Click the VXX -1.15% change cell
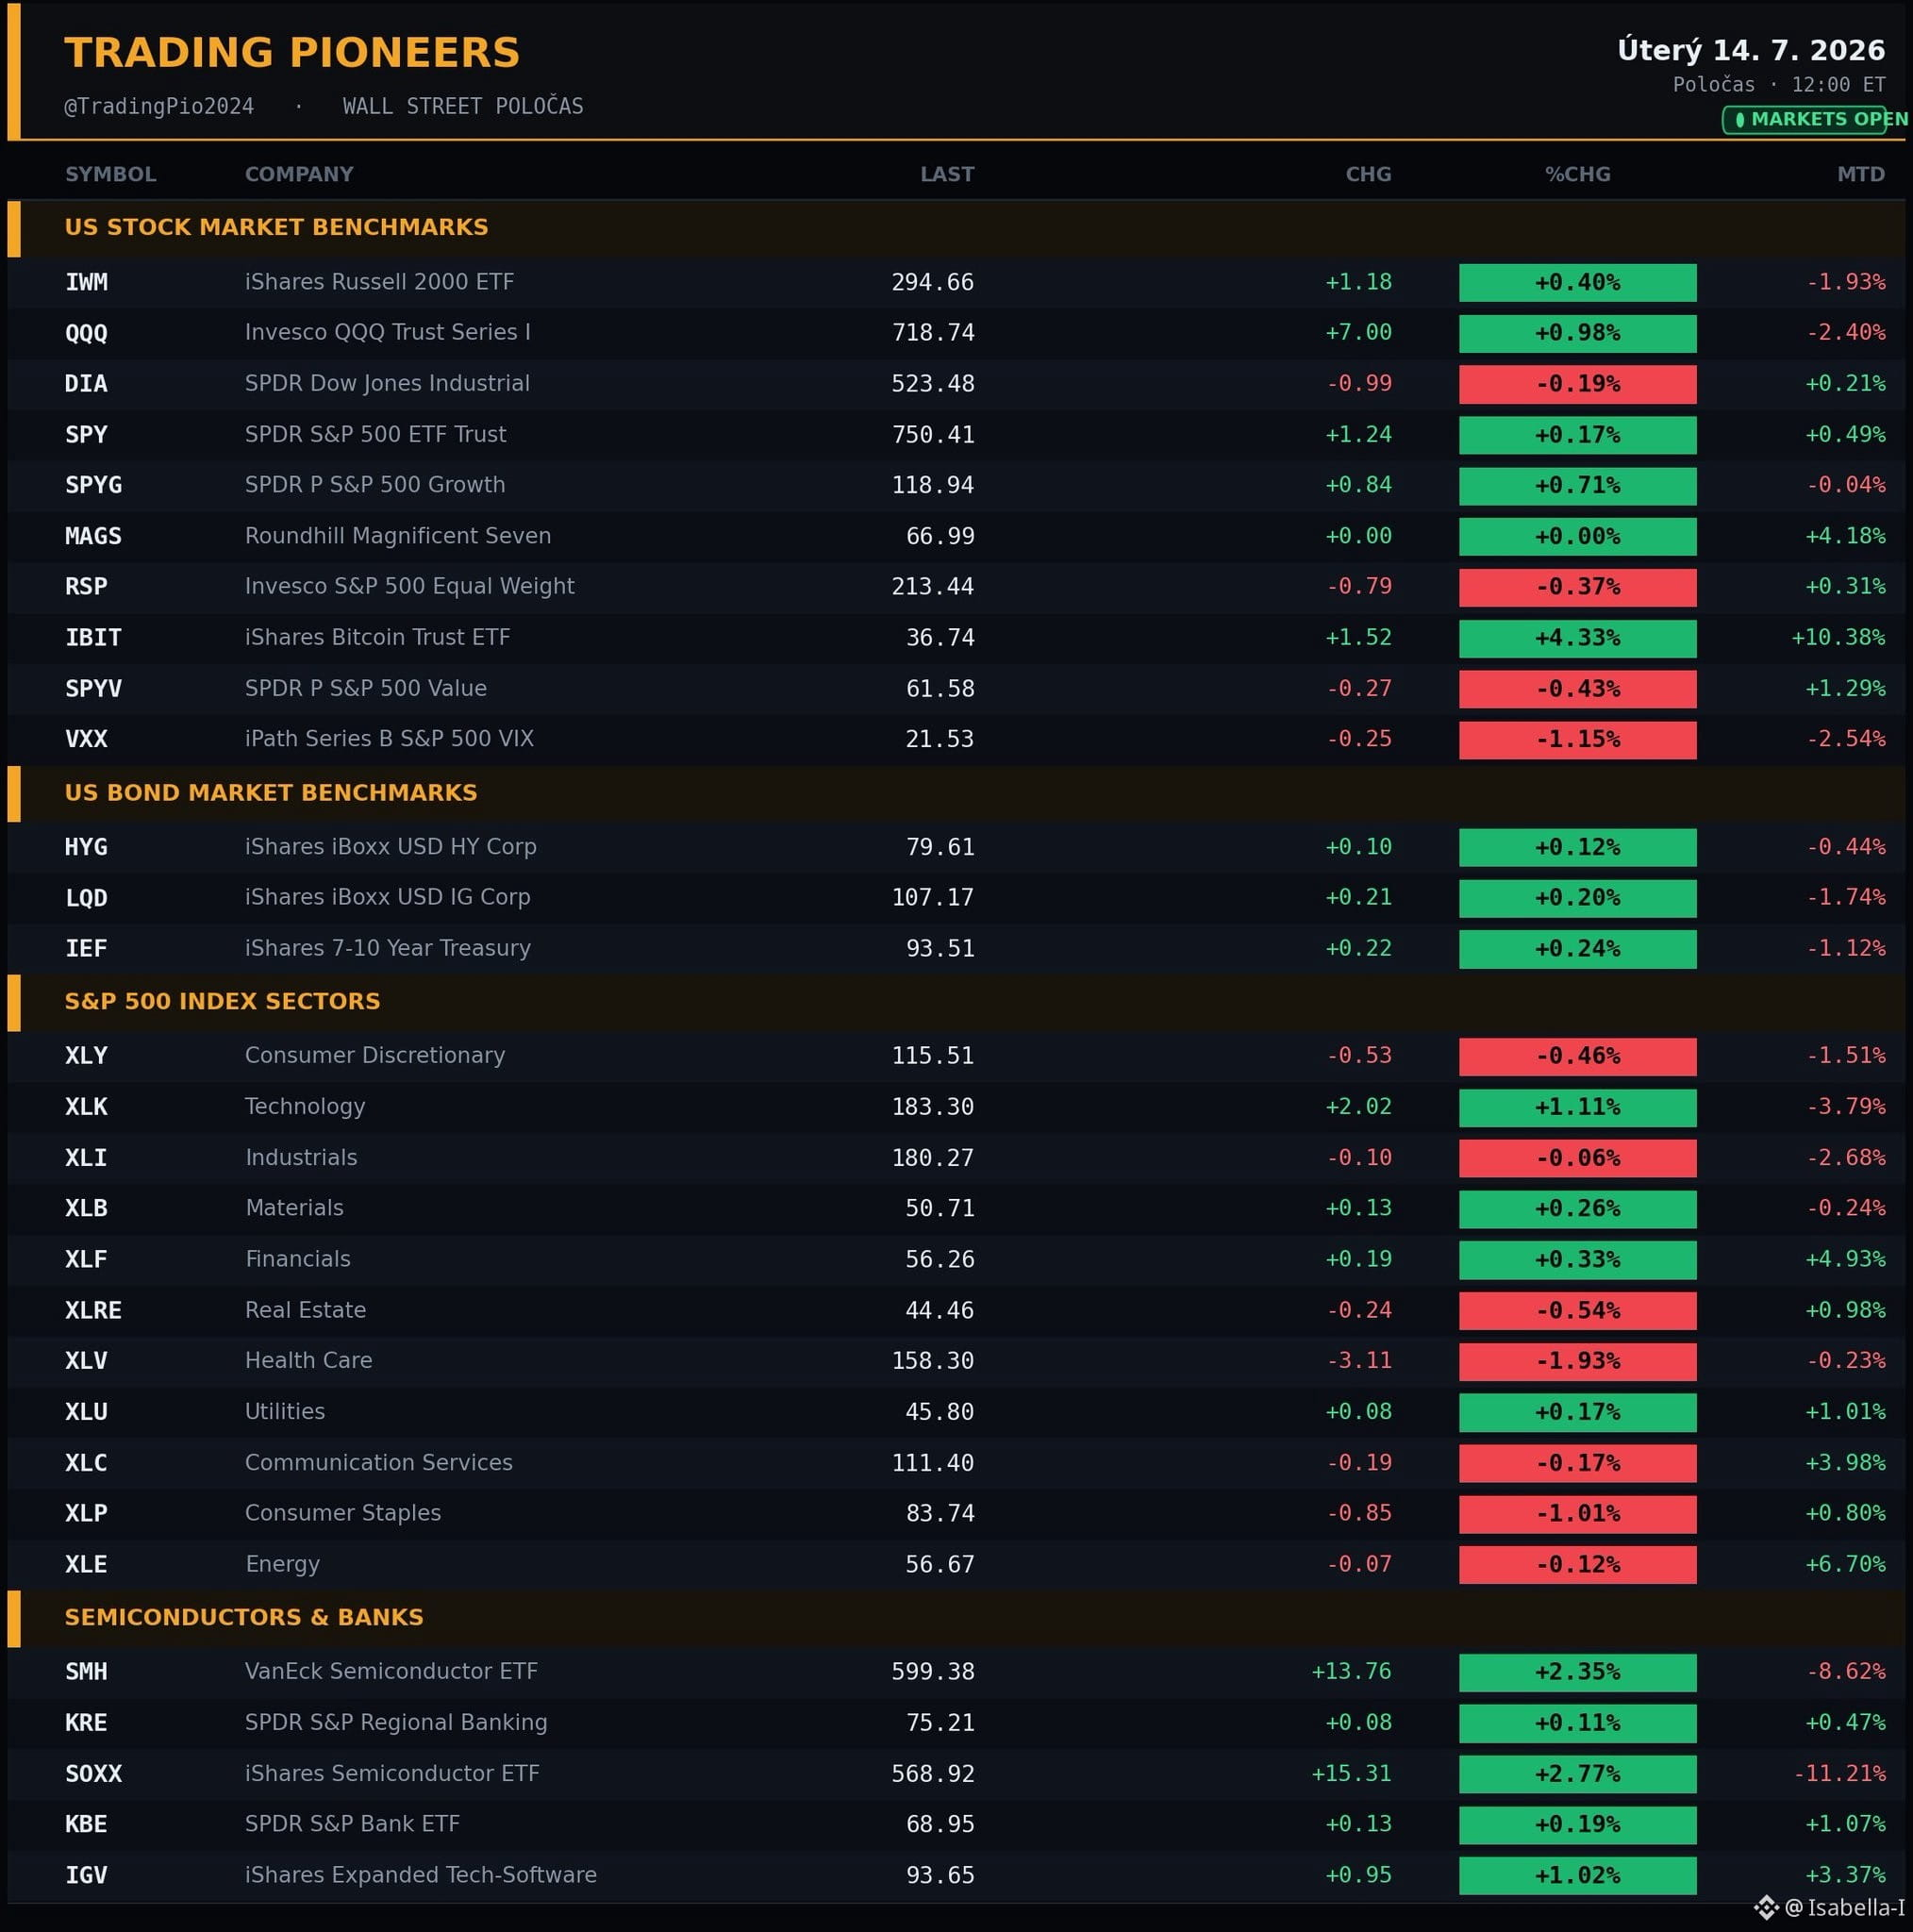Image resolution: width=1913 pixels, height=1932 pixels. (x=1578, y=739)
